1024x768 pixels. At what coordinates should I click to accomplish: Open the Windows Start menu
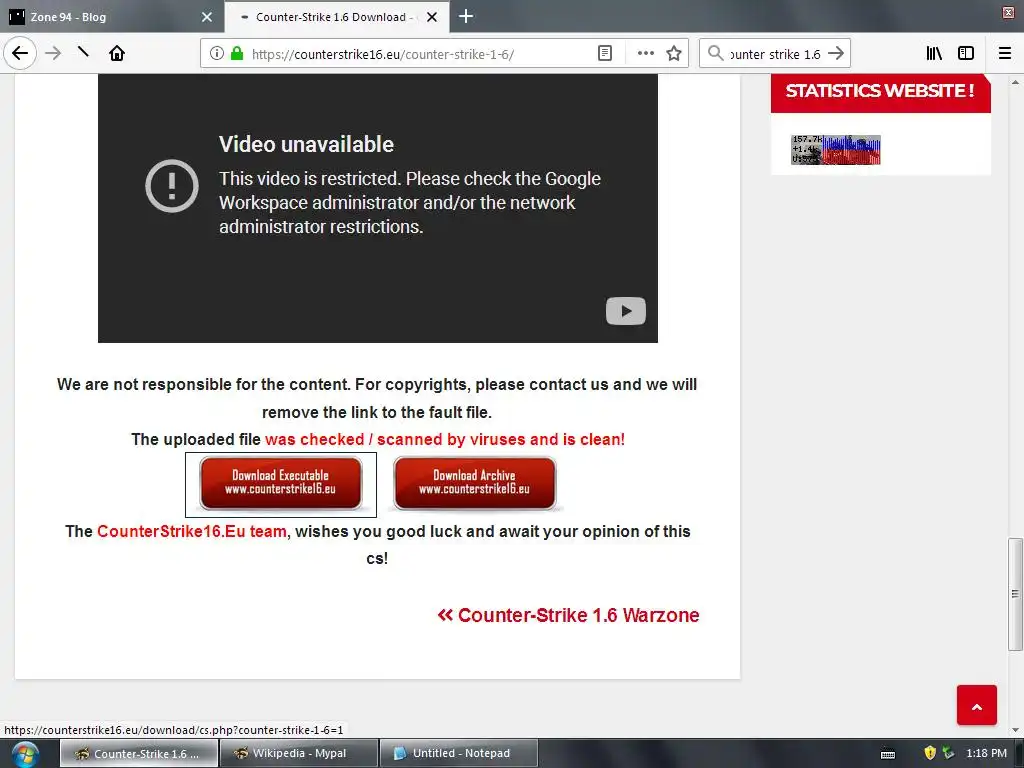(25, 754)
